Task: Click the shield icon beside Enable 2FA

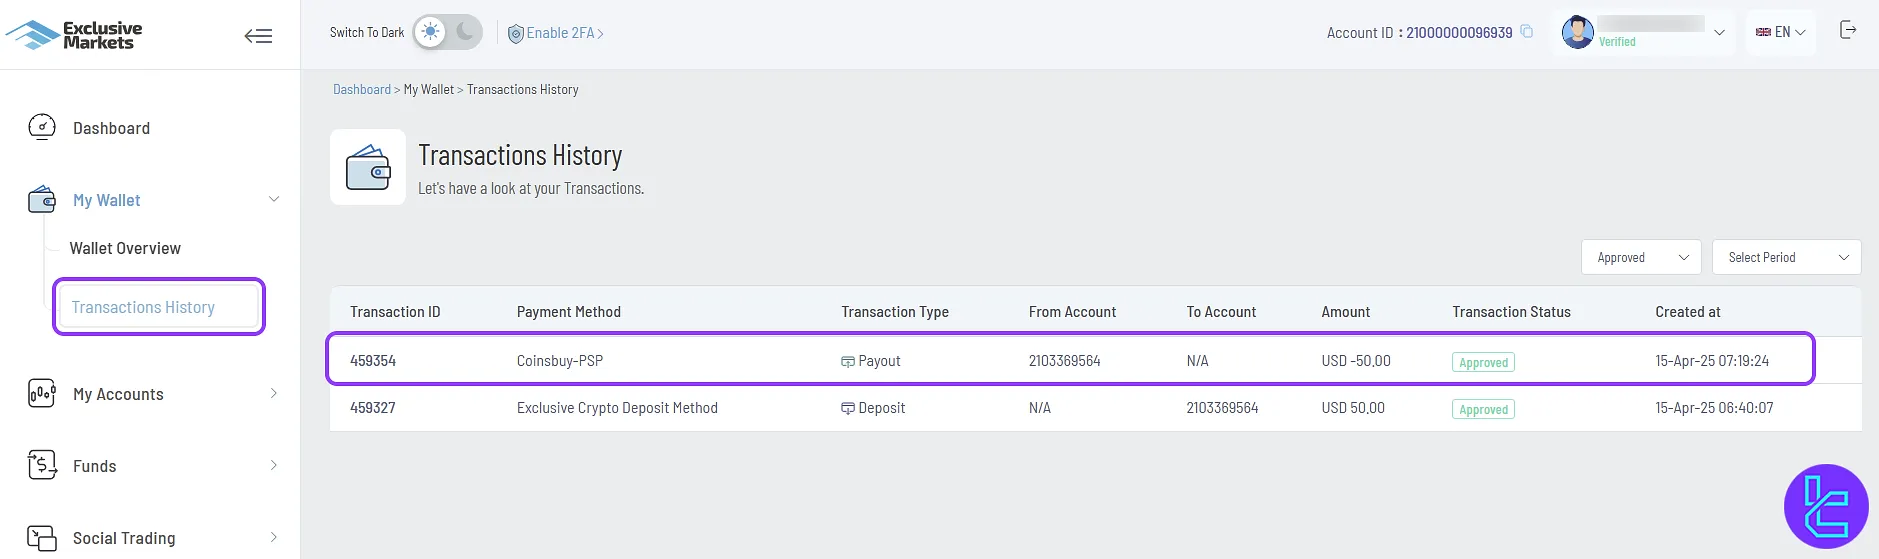Action: (516, 34)
